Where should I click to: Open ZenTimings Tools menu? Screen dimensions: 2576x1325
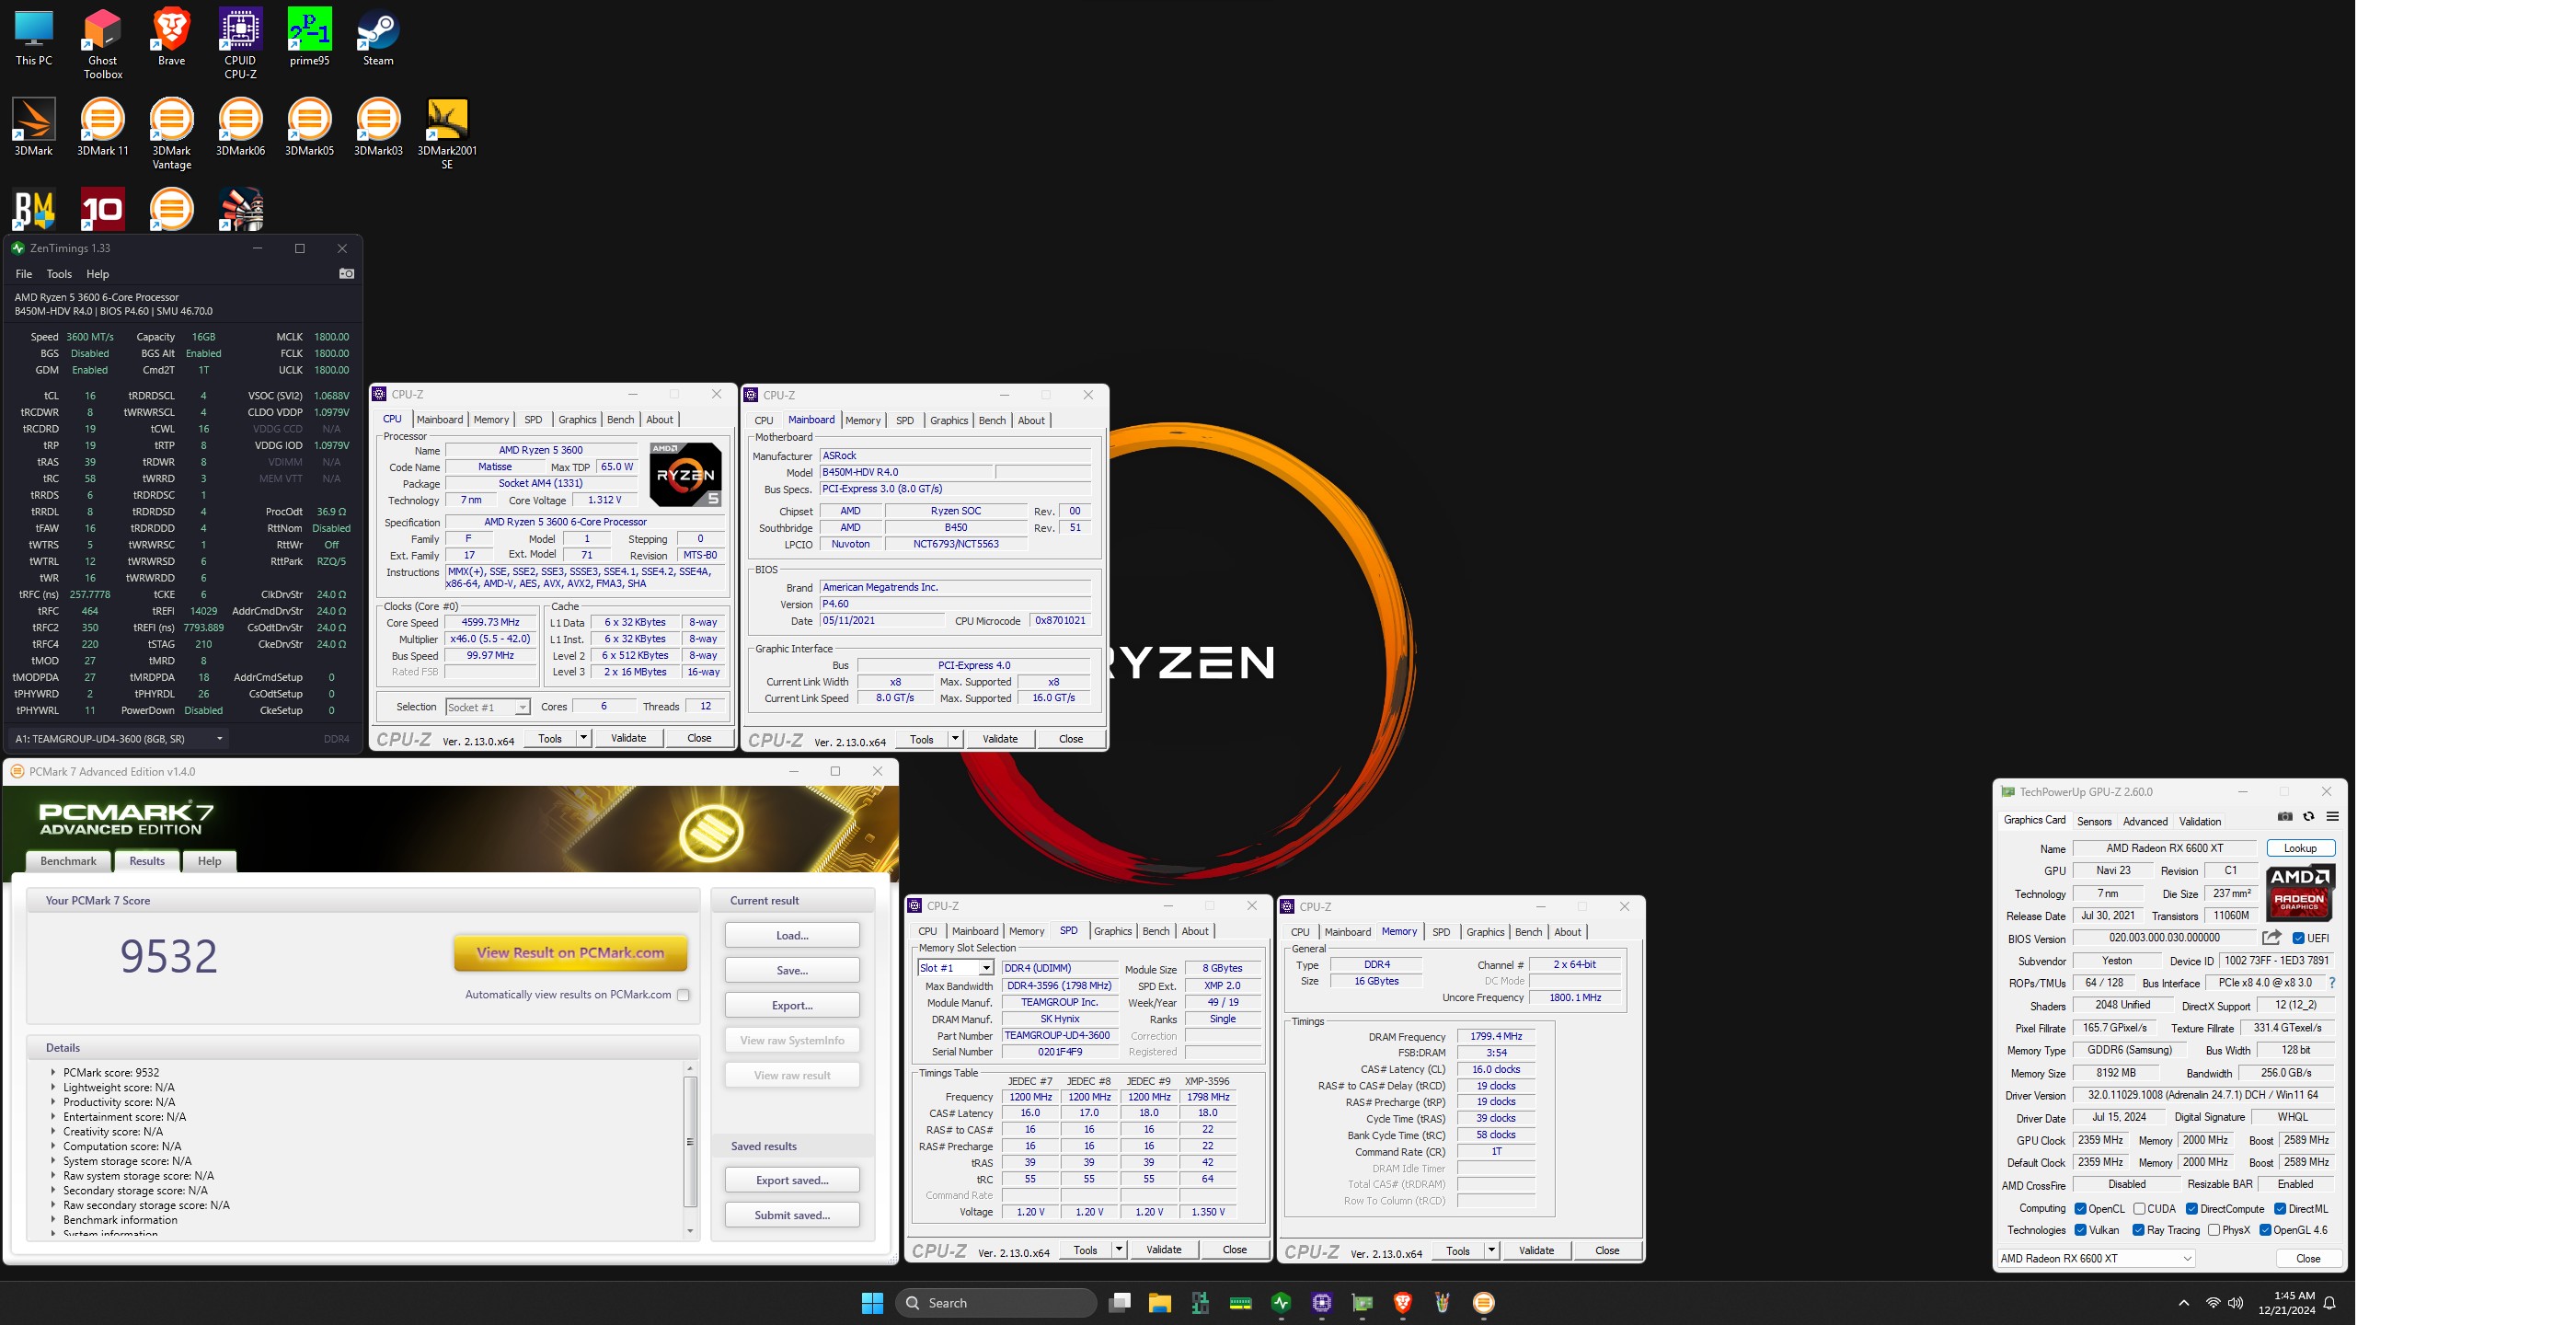(59, 274)
